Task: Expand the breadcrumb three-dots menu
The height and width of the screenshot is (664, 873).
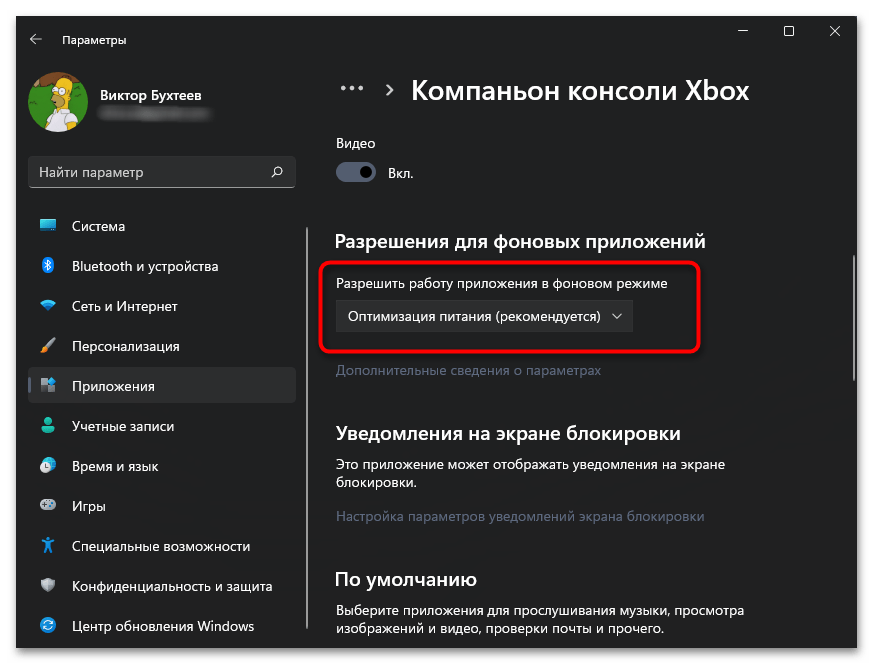Action: [x=351, y=89]
